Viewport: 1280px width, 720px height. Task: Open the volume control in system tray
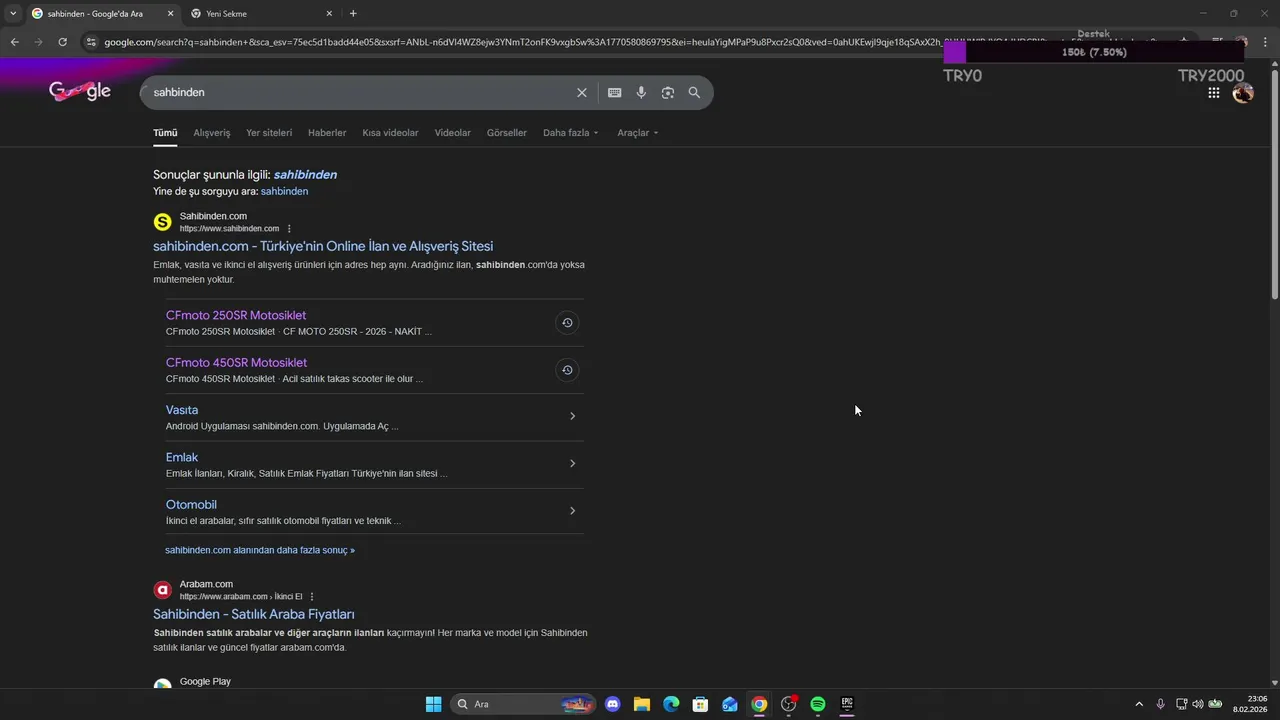click(1198, 704)
